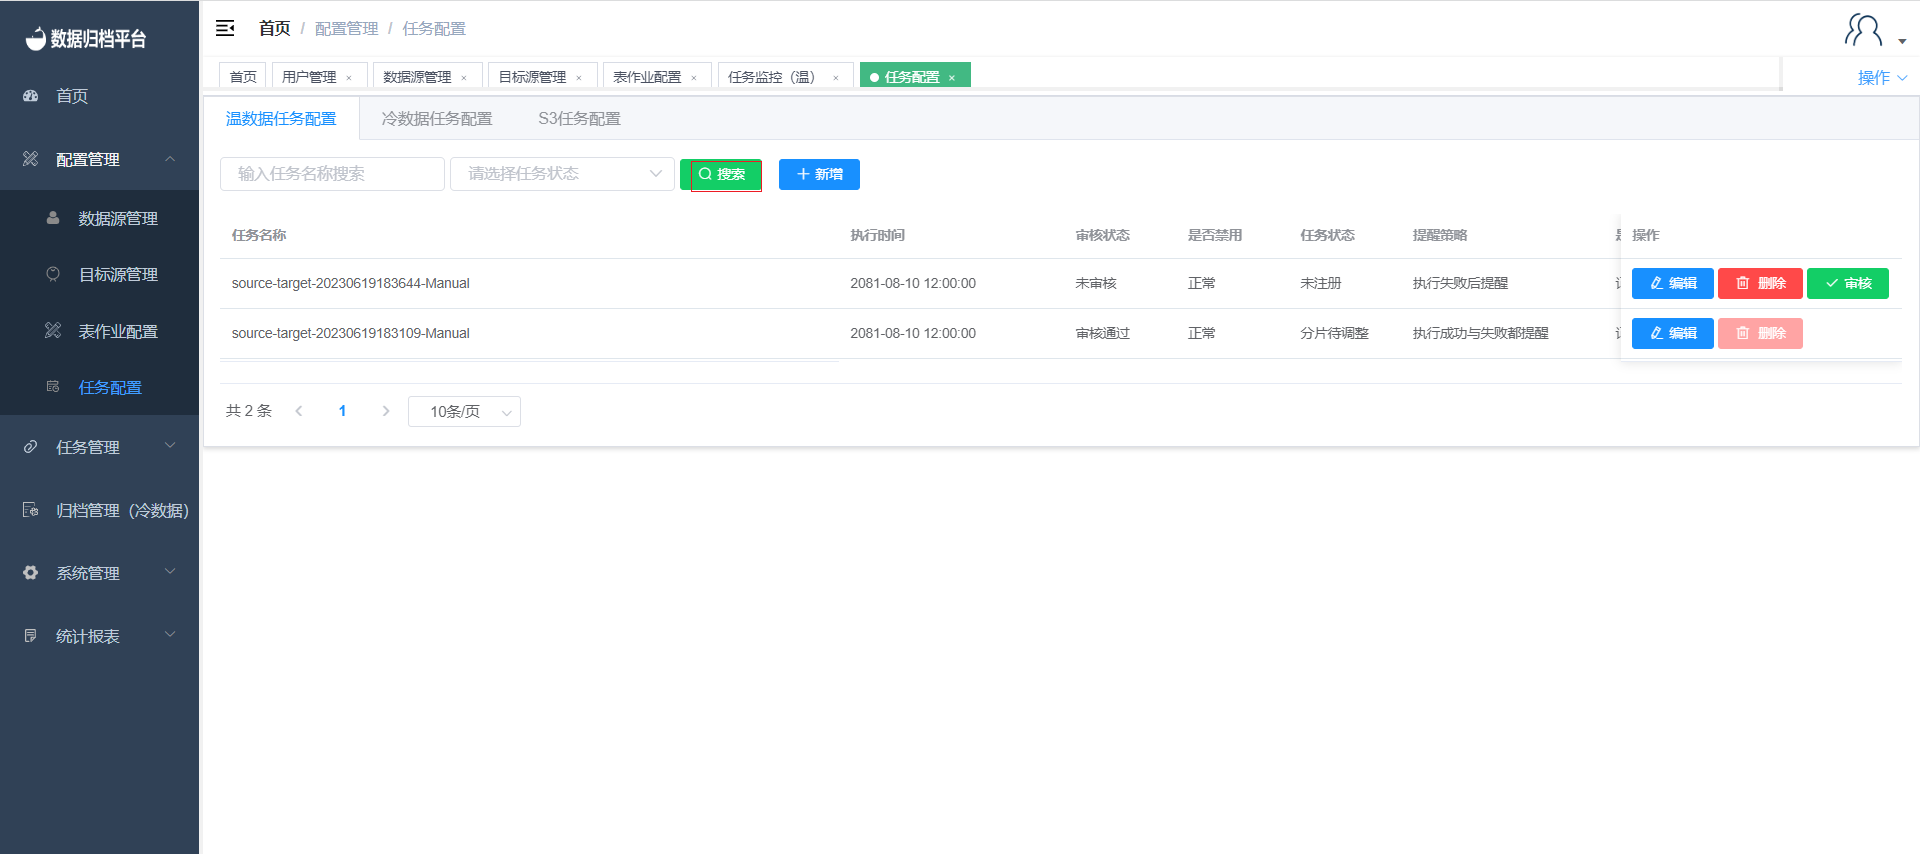Open the 请选择任务状态 dropdown

(562, 174)
